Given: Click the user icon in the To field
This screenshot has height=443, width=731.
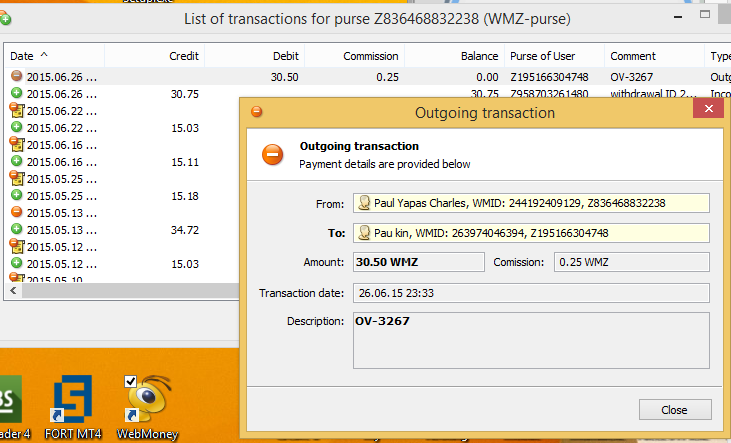Looking at the screenshot, I should [364, 233].
